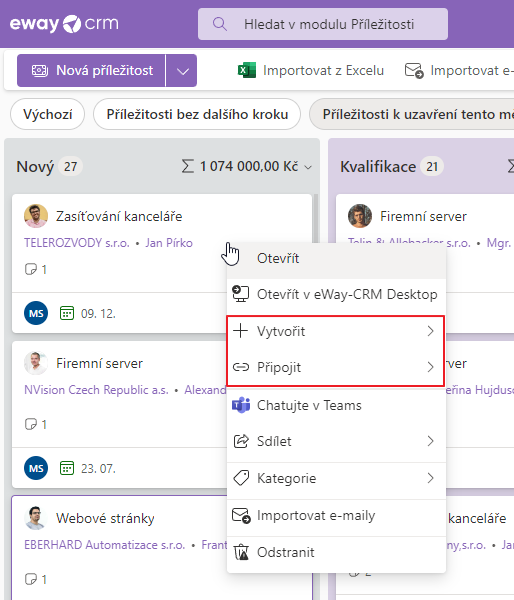
Task: Open the Připojit submenu
Action: pos(335,367)
